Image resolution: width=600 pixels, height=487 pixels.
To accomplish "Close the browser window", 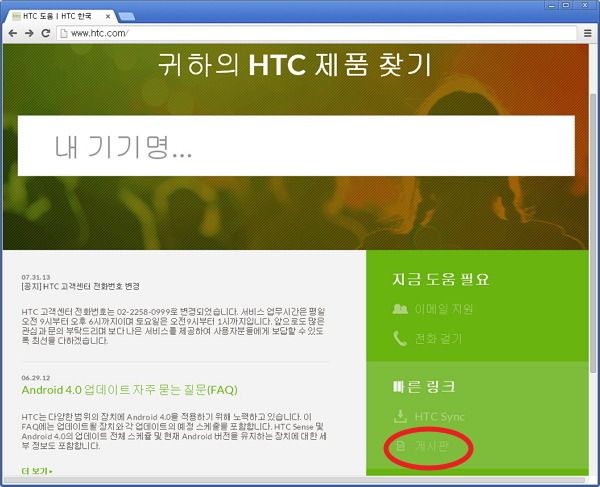I will point(585,5).
